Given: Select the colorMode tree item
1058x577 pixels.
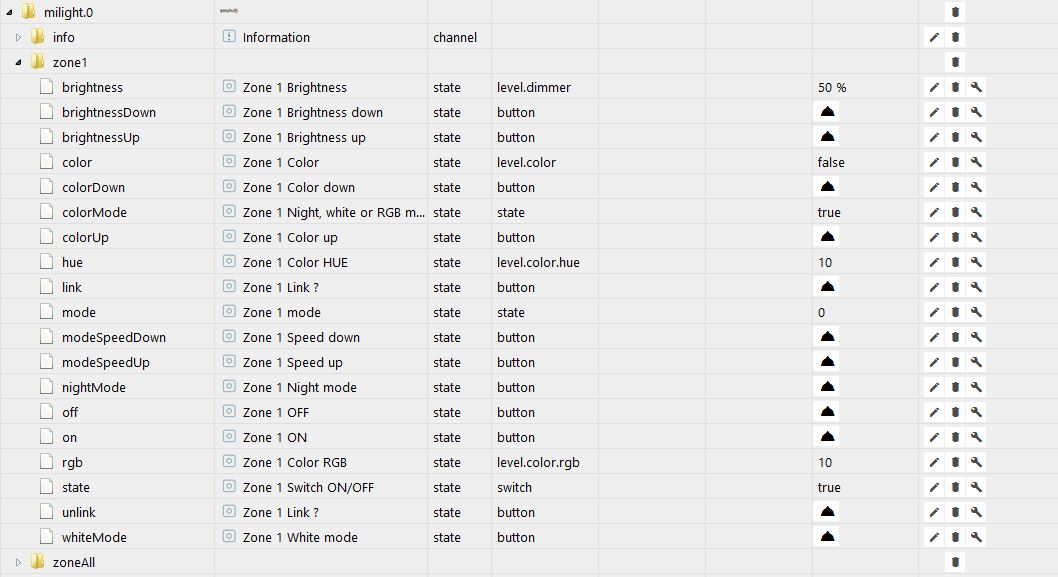Looking at the screenshot, I should point(94,213).
